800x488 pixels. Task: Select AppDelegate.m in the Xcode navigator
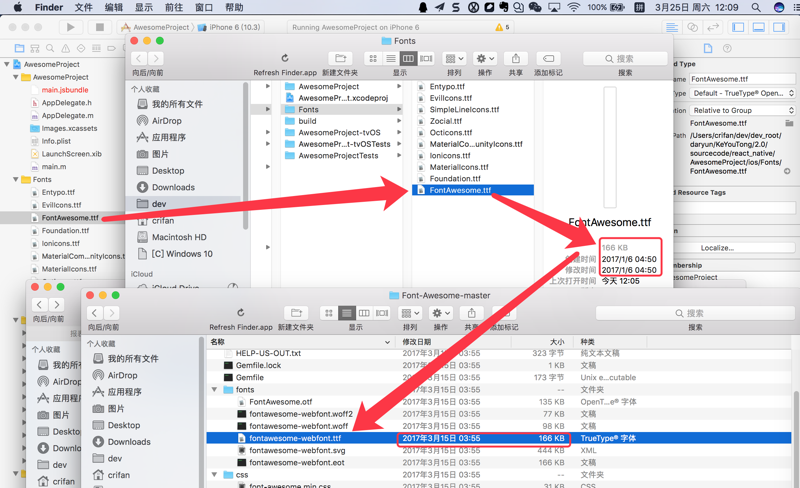[x=67, y=115]
